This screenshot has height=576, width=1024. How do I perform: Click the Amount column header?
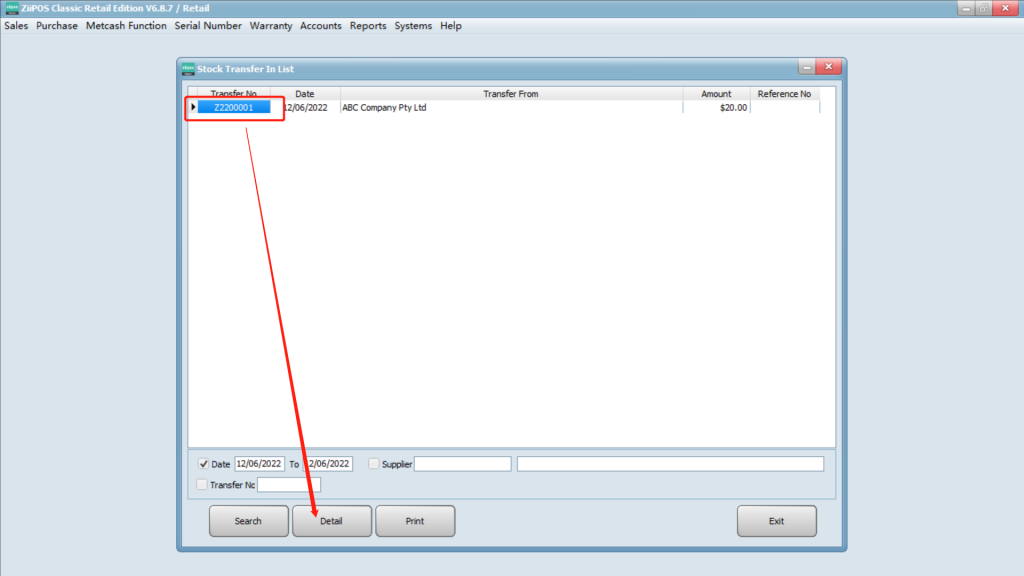(716, 94)
